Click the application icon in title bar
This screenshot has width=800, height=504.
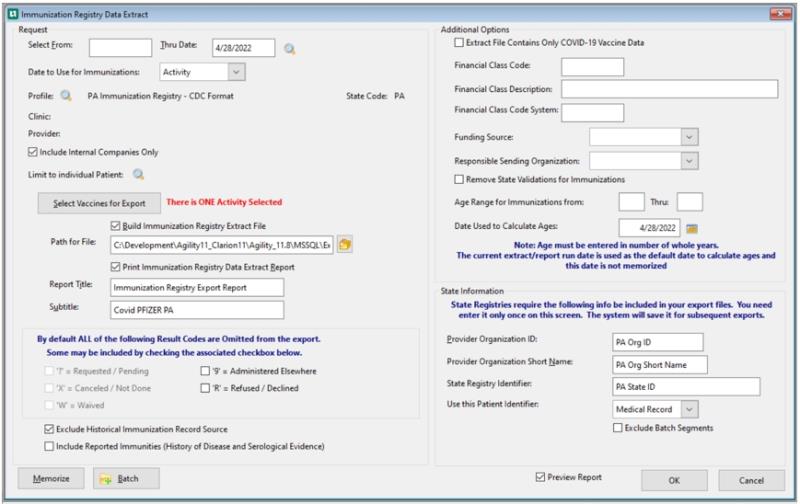click(x=13, y=14)
